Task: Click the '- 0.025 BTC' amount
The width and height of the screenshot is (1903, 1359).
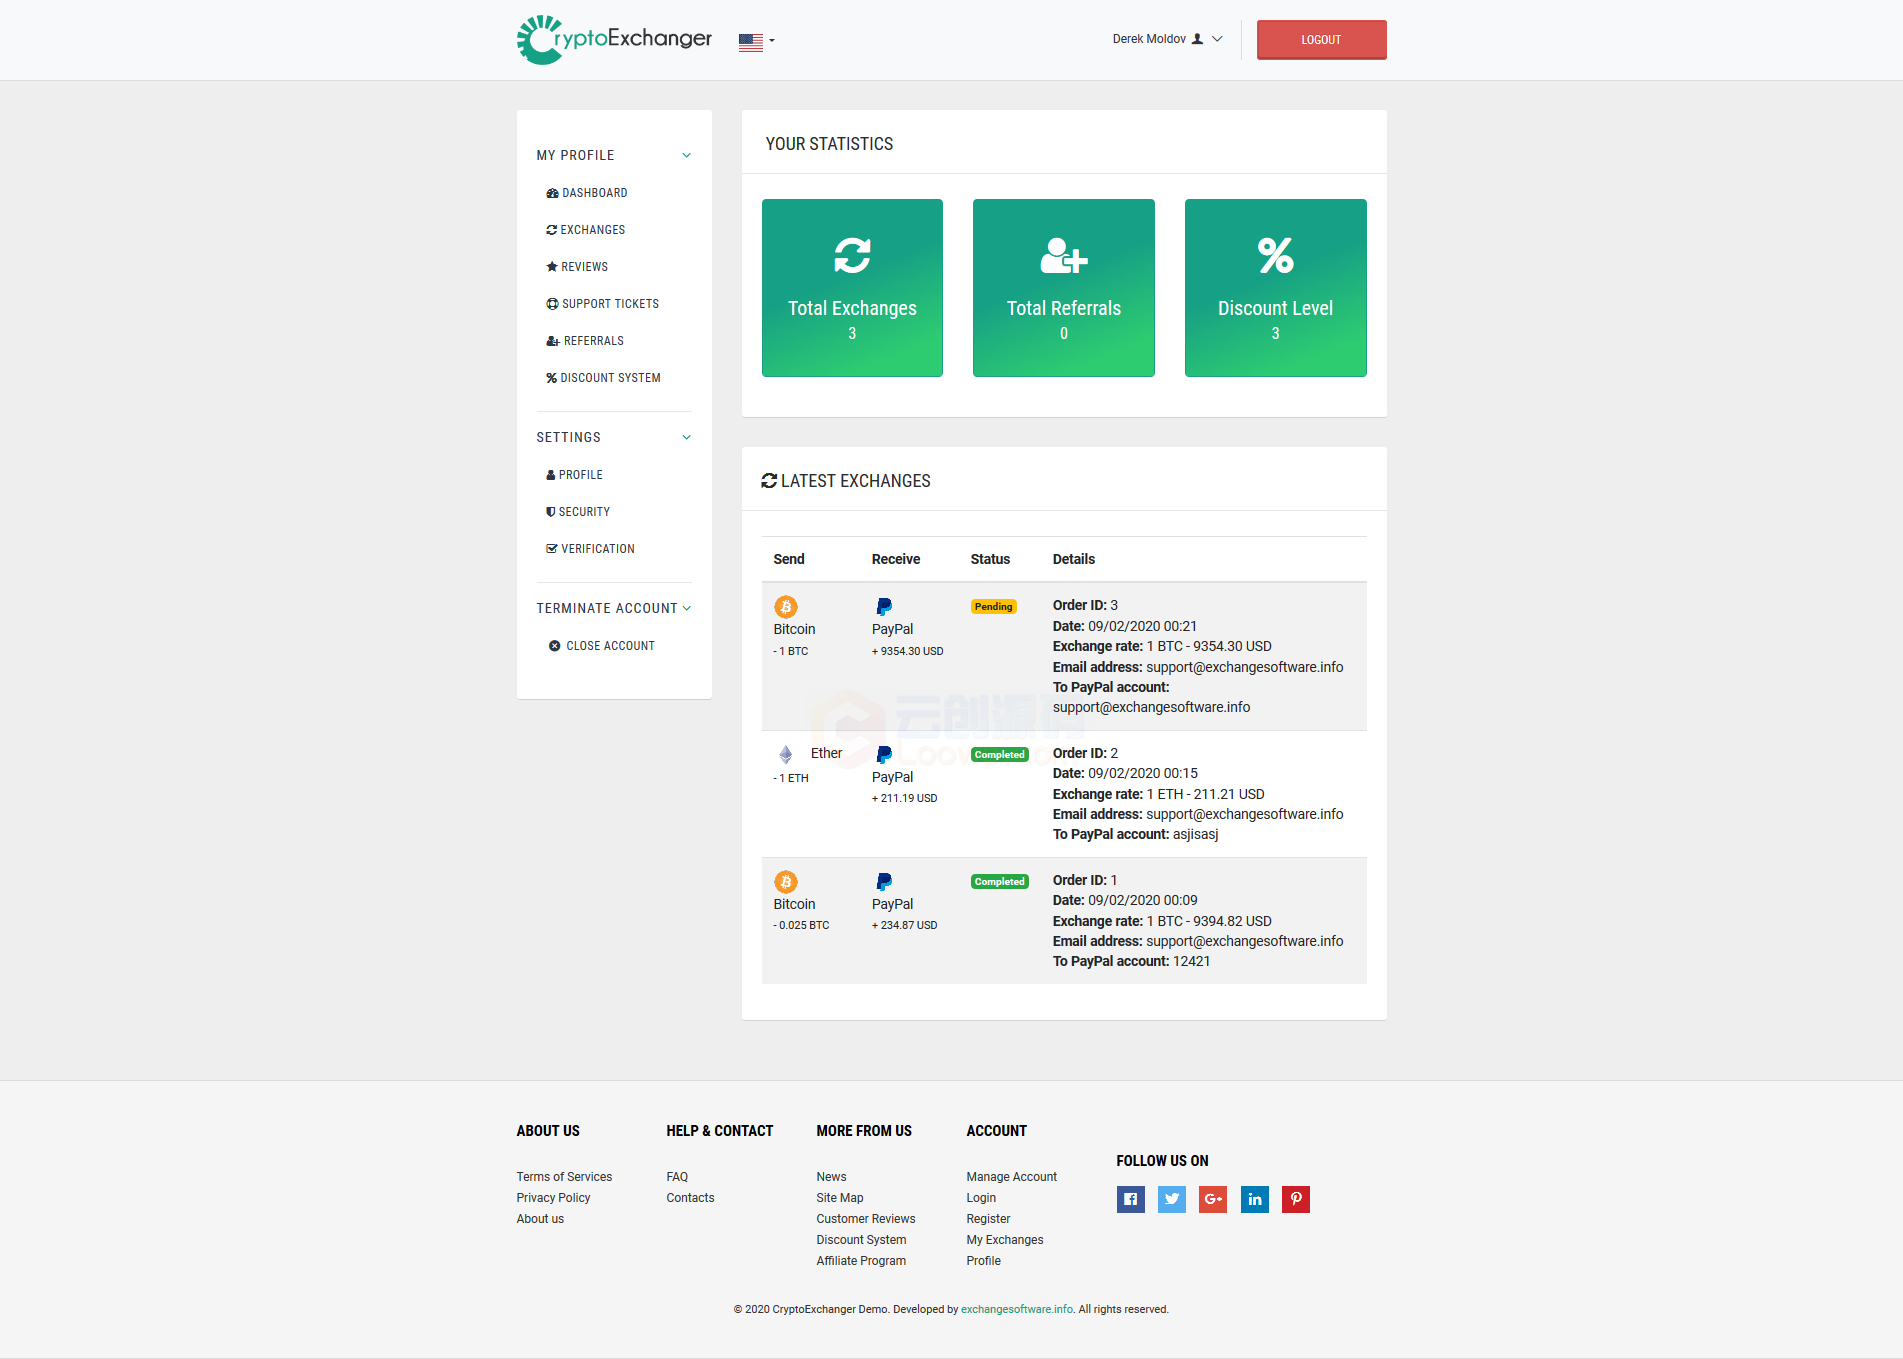Action: (801, 925)
